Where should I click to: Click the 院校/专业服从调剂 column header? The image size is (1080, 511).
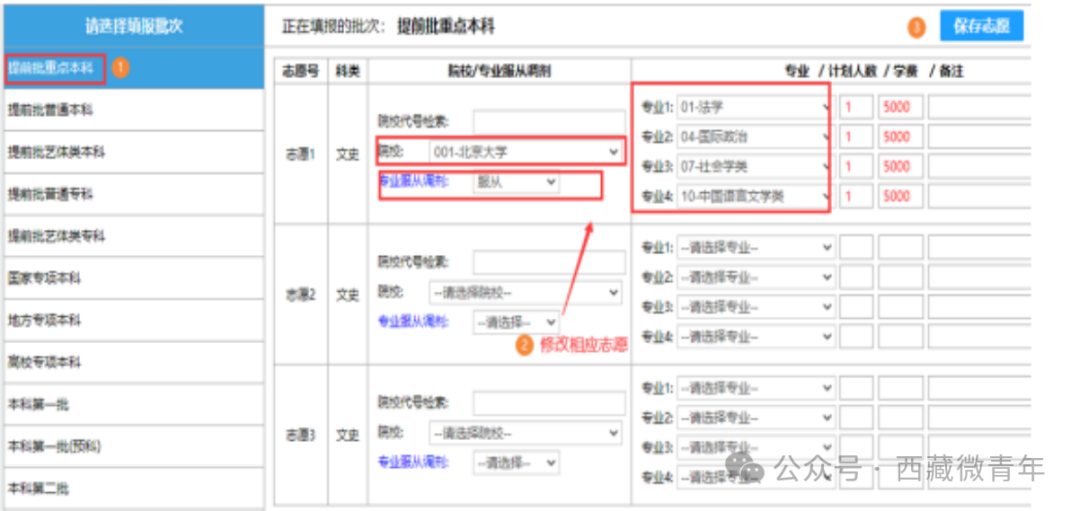coord(499,71)
